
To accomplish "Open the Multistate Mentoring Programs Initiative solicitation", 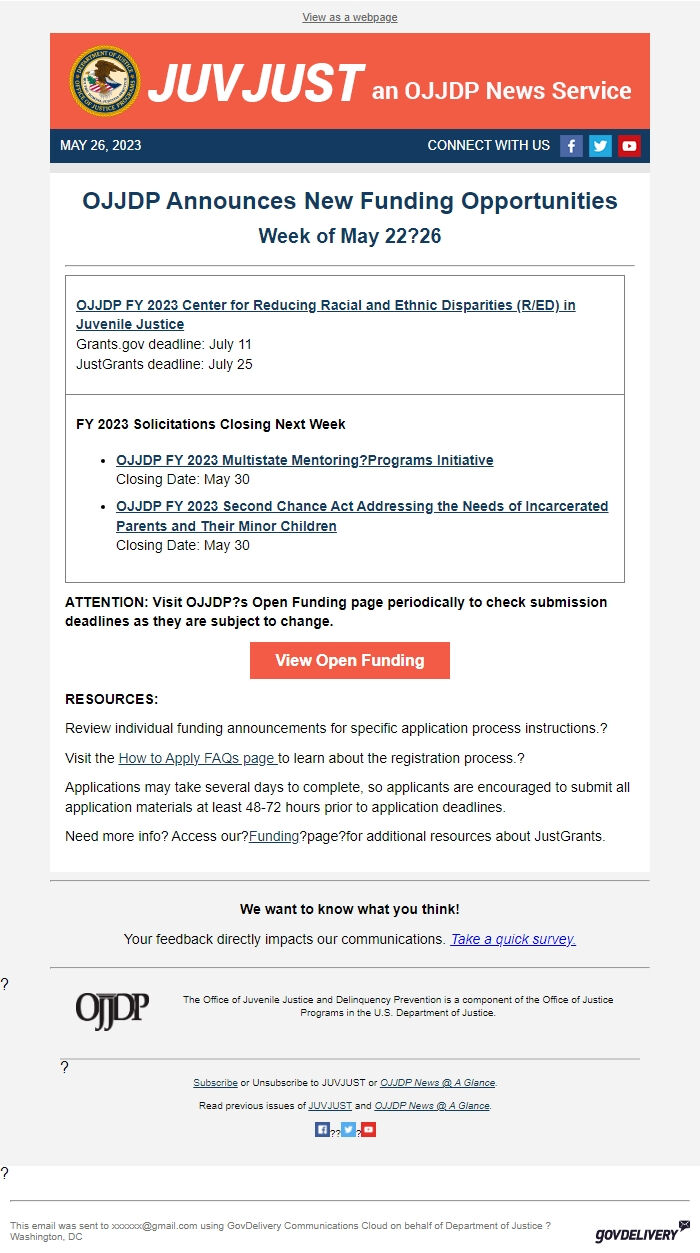I will click(305, 460).
